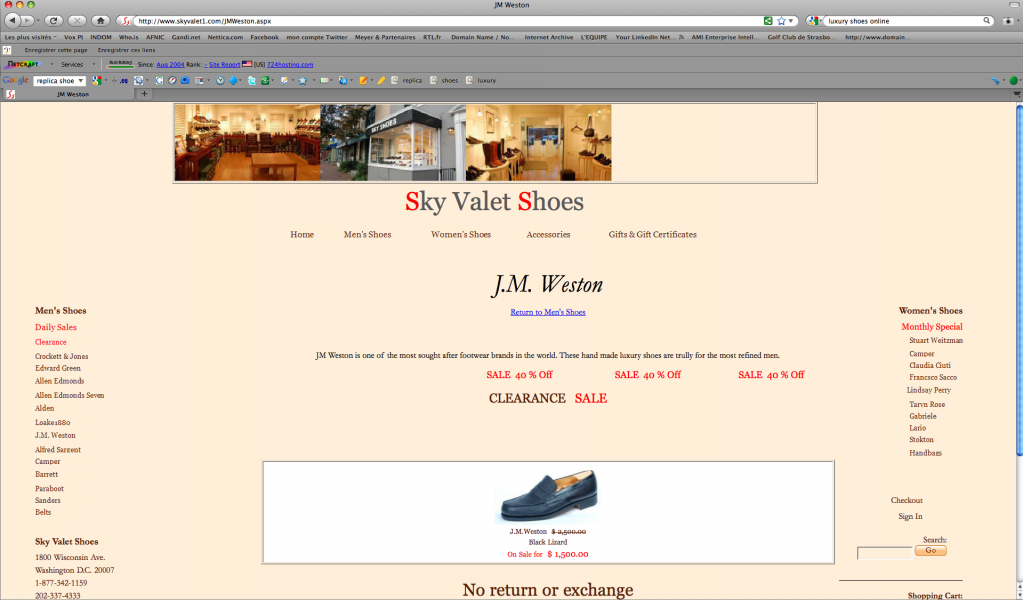
Task: Click the browser URL address field
Action: (x=450, y=21)
